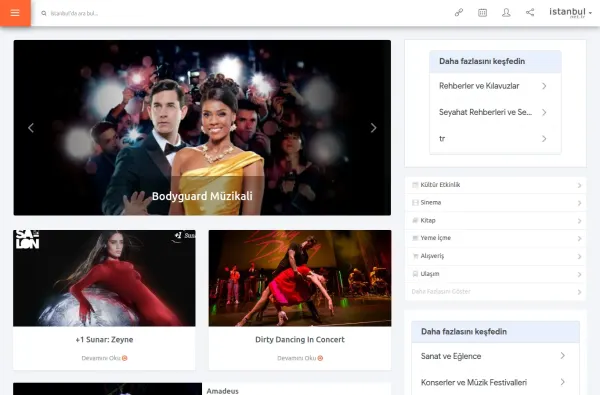Click the share icon in header
The width and height of the screenshot is (600, 395).
click(530, 13)
